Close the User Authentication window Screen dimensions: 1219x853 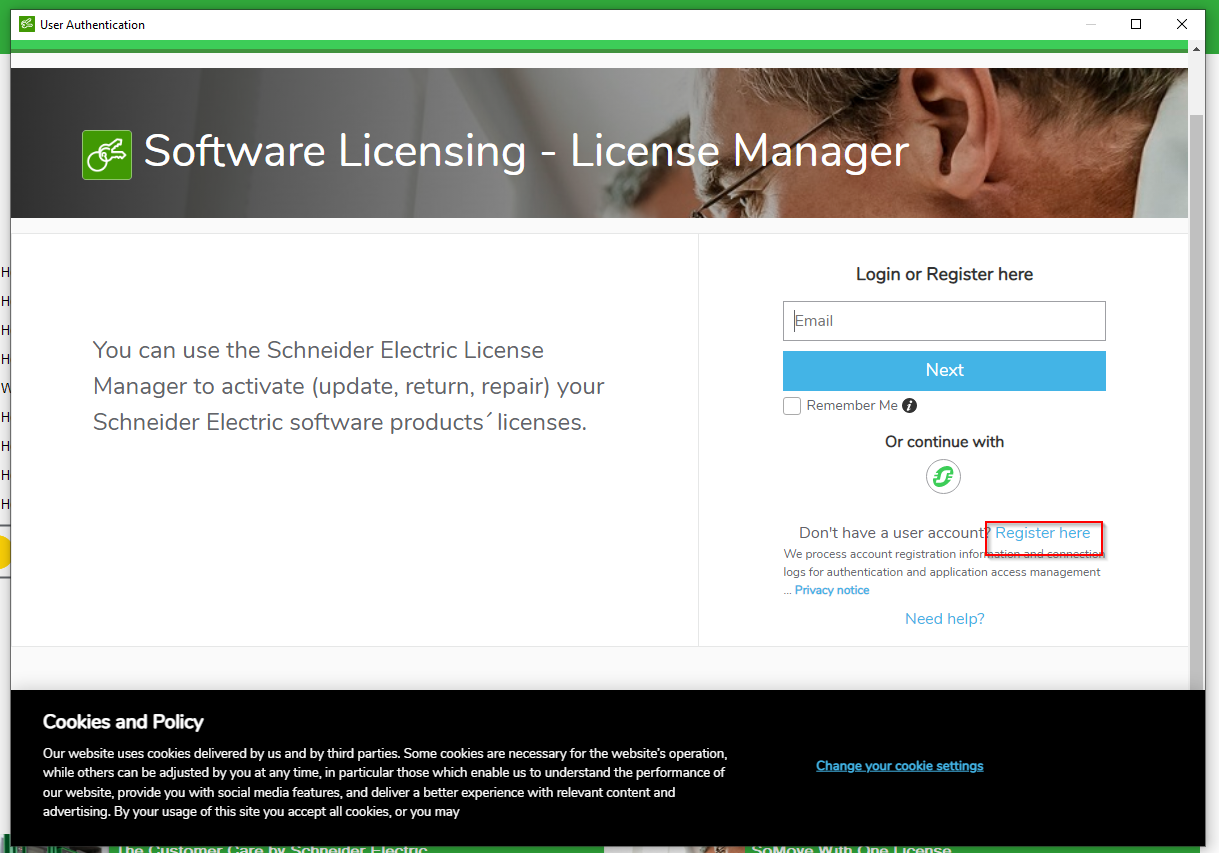[1182, 24]
